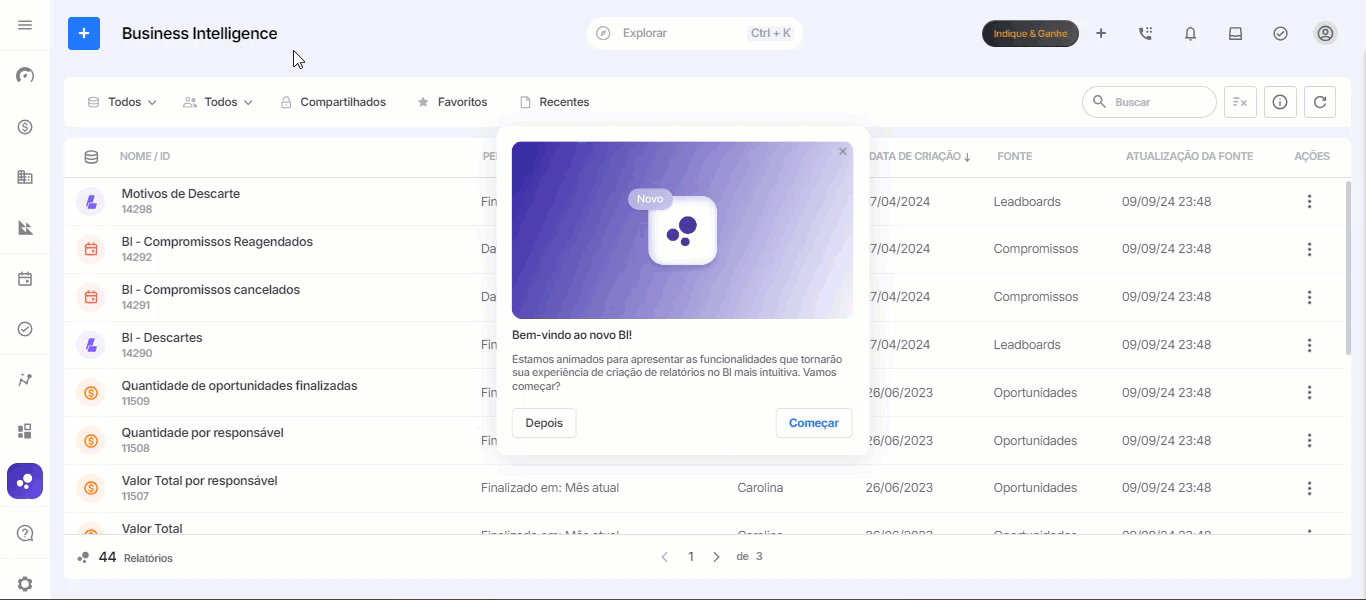Image resolution: width=1366 pixels, height=600 pixels.
Task: Switch to the Favoritos filter tab
Action: click(x=452, y=102)
